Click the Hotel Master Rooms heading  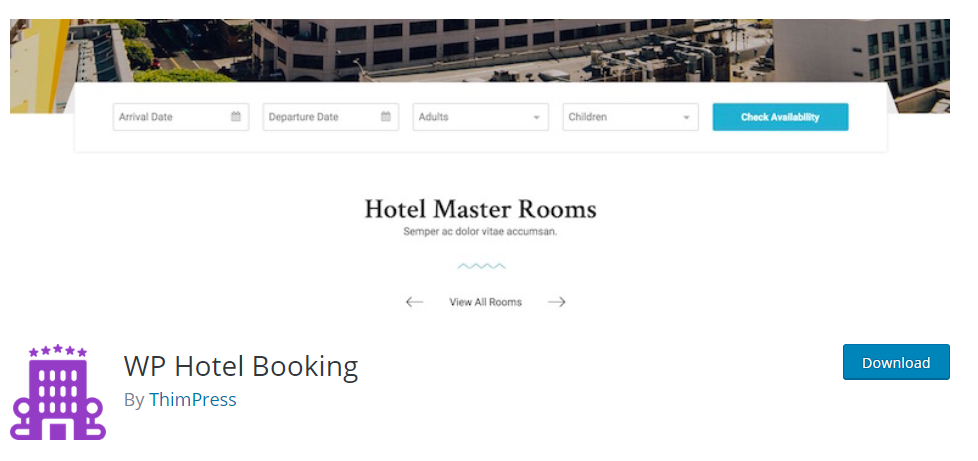tap(480, 209)
